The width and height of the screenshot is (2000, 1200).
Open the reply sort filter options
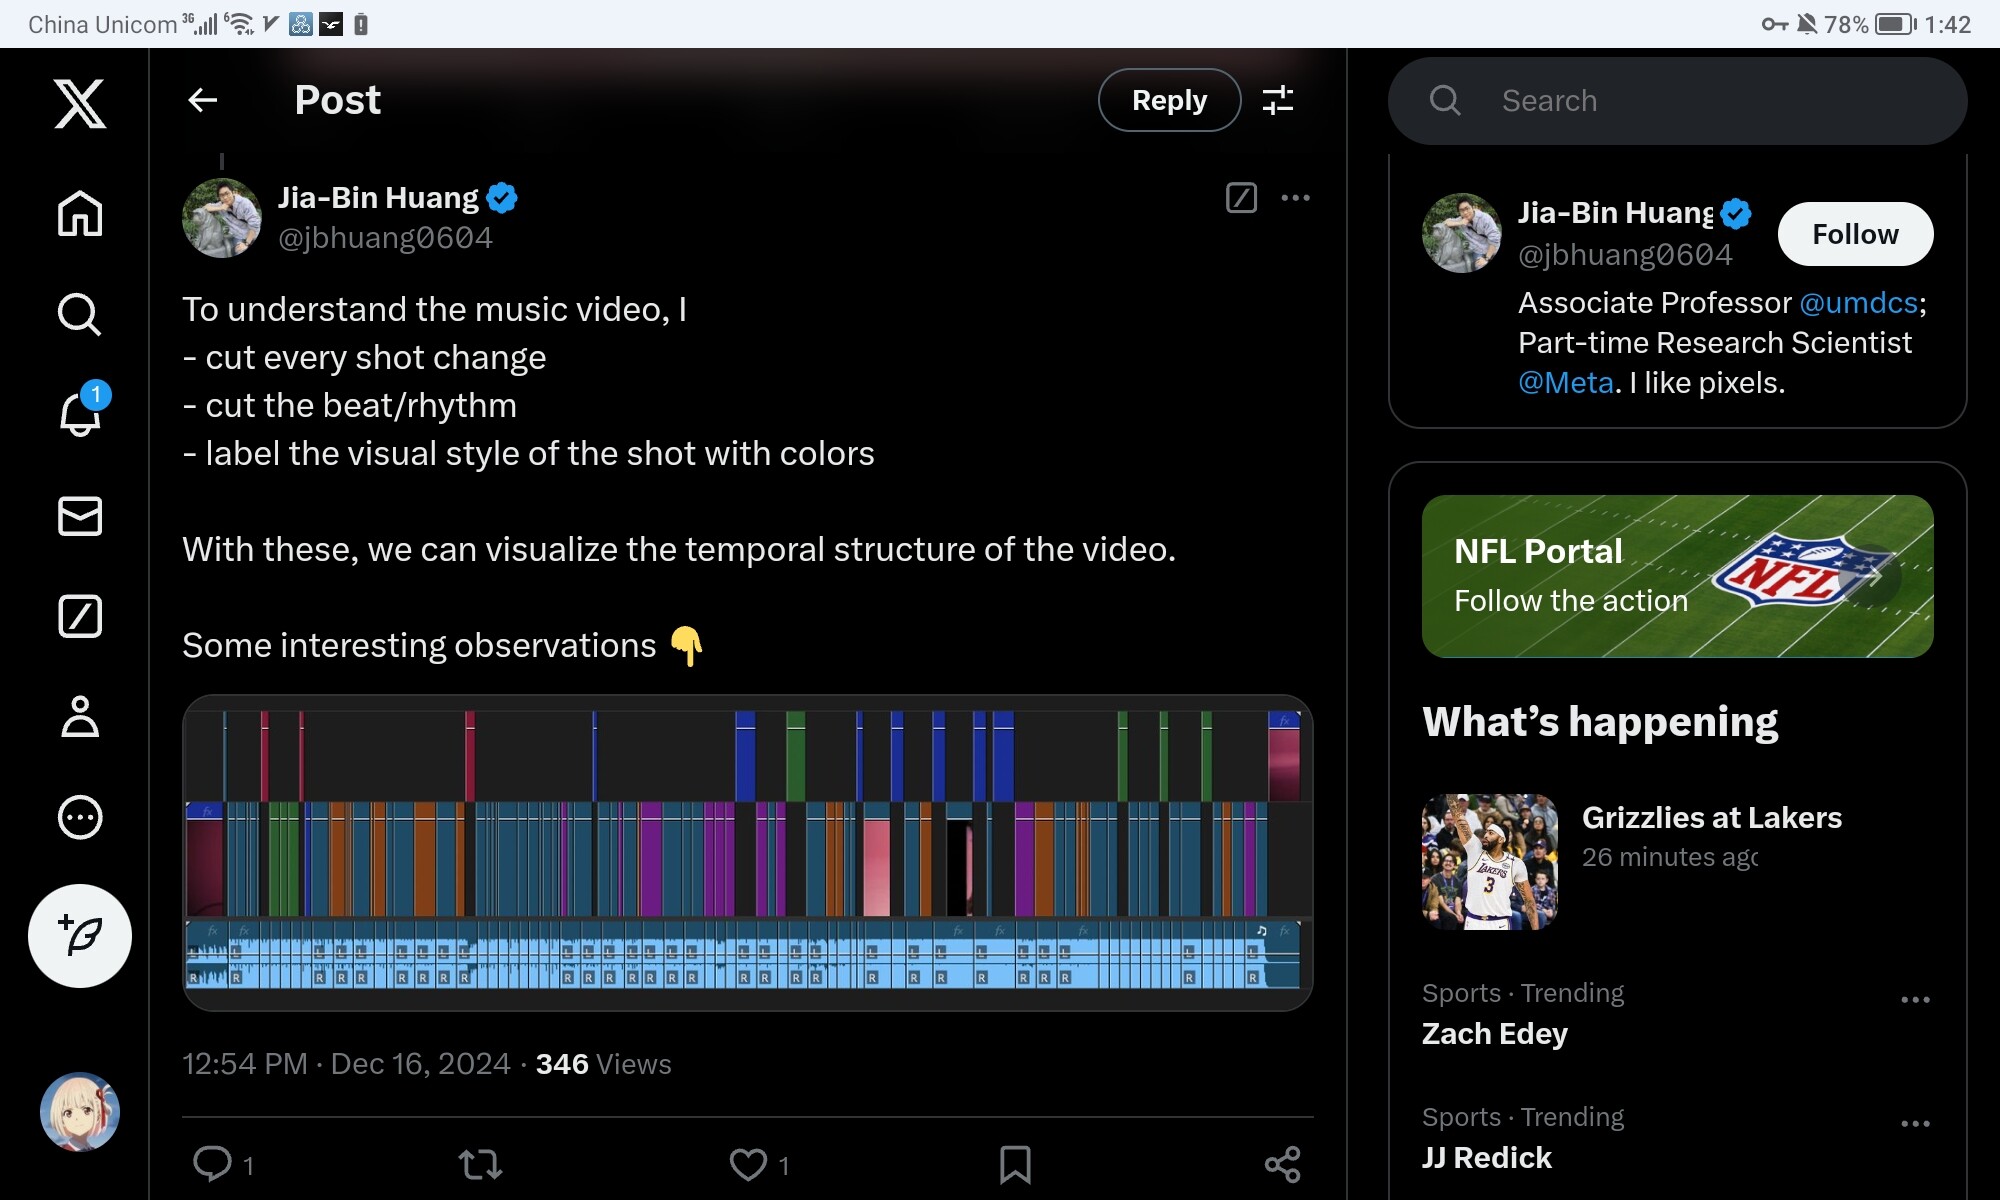click(x=1278, y=100)
